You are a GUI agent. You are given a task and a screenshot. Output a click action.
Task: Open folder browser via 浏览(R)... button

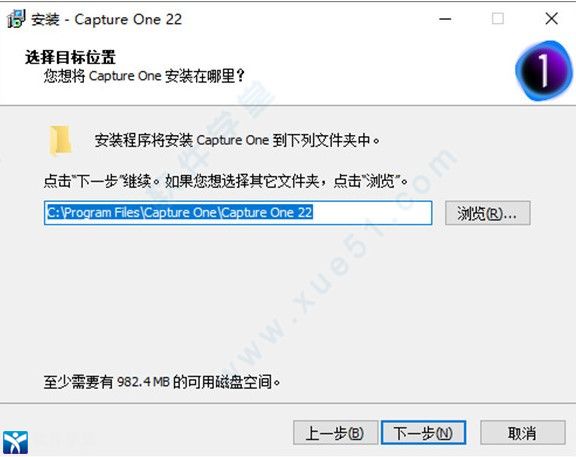click(487, 213)
